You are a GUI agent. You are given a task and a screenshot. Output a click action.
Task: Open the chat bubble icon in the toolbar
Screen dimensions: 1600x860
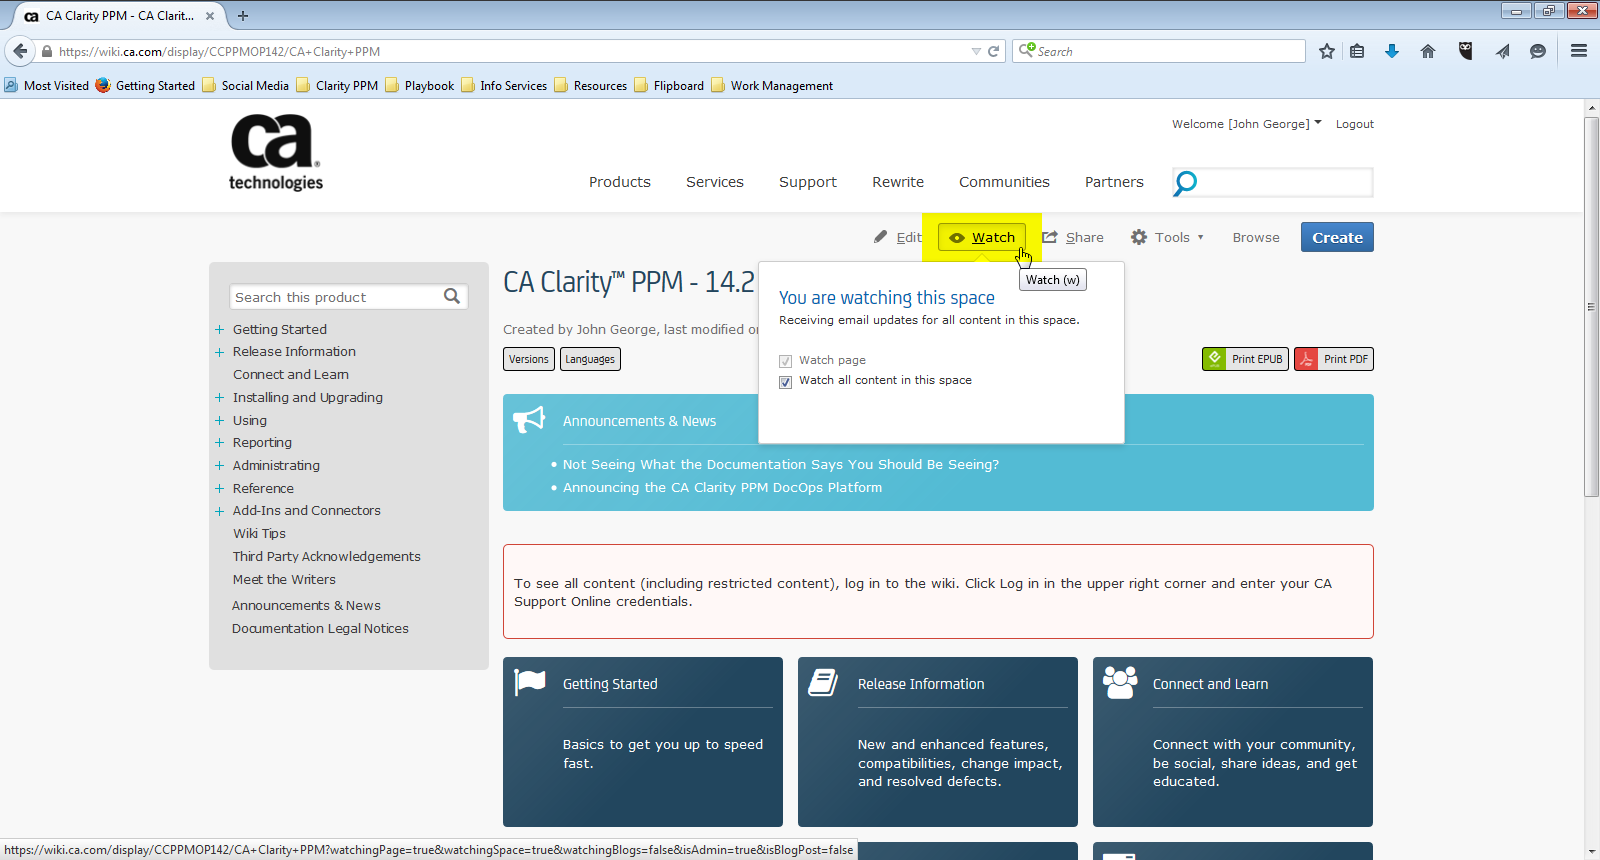(x=1538, y=51)
